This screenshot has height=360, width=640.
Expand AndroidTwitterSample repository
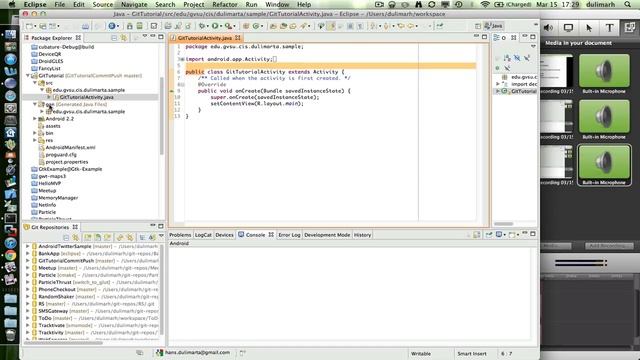(28, 246)
